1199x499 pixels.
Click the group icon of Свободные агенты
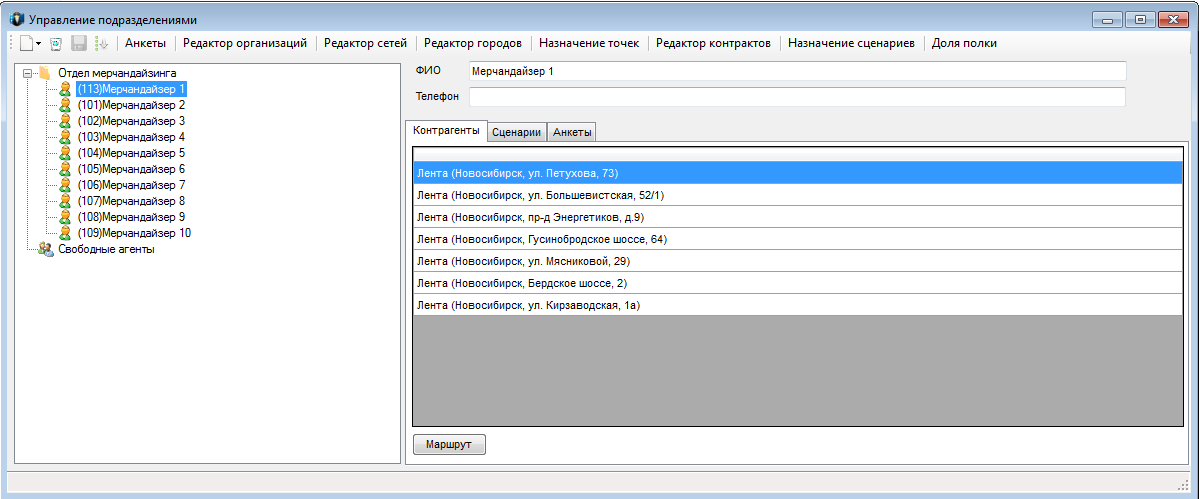pos(46,250)
